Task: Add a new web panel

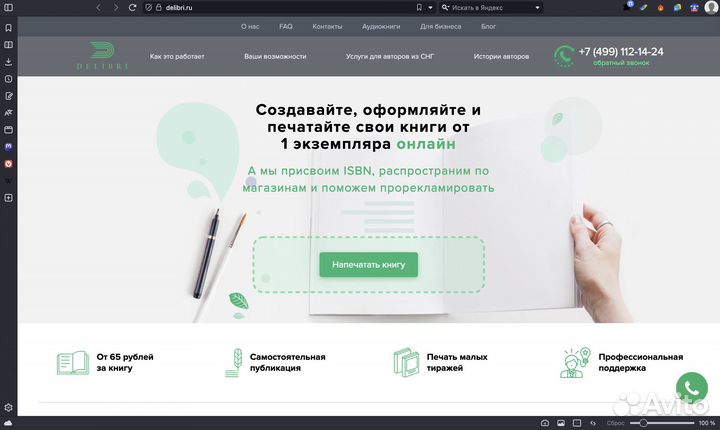Action: [8, 198]
